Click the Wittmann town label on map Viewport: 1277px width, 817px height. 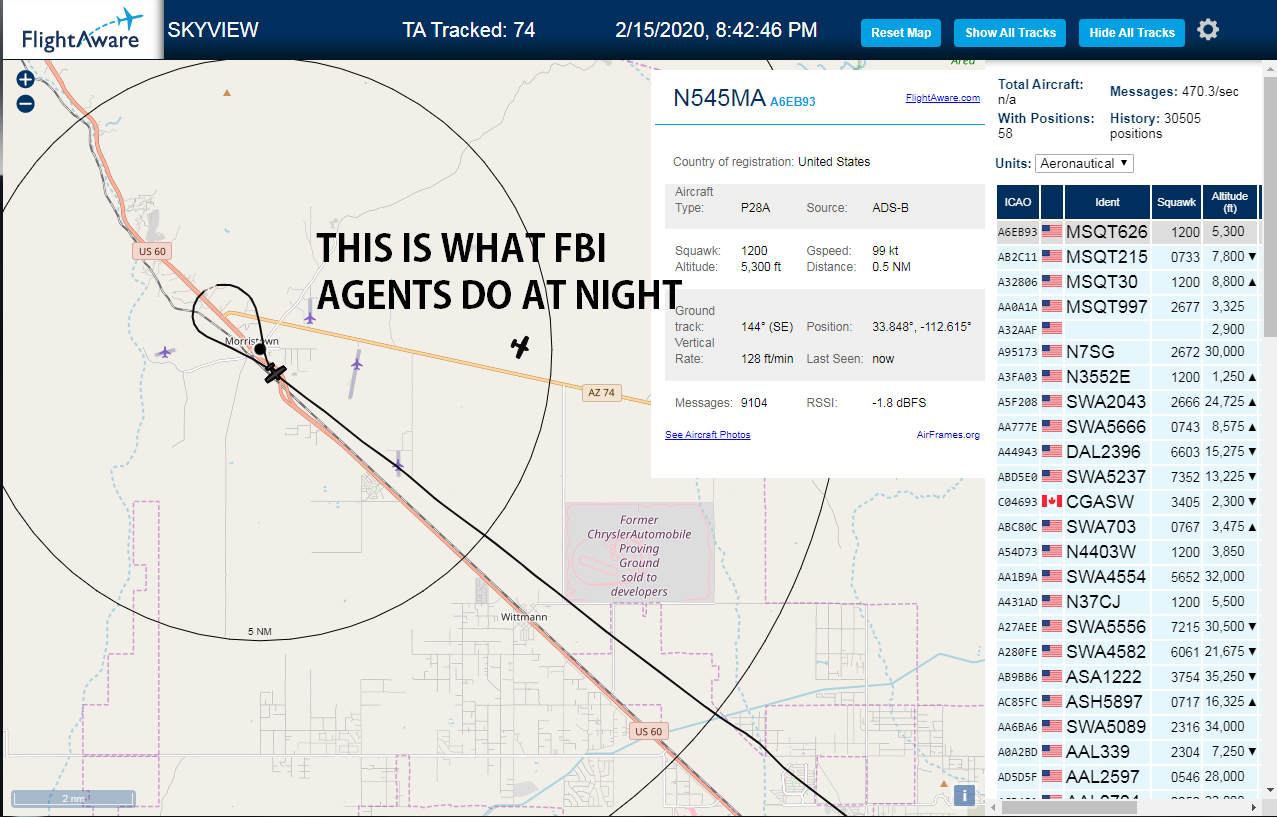point(524,617)
